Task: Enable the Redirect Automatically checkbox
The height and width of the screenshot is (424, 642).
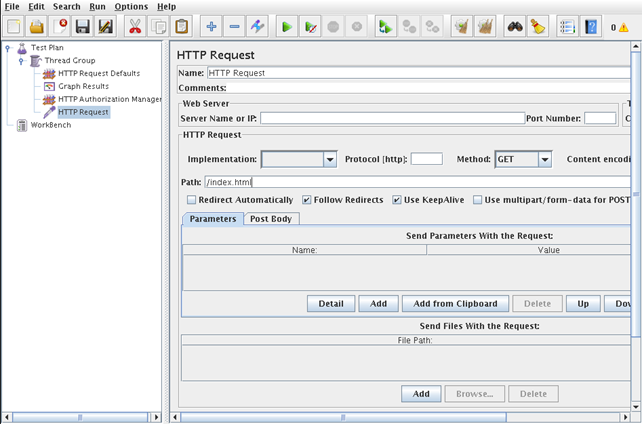Action: pos(192,200)
